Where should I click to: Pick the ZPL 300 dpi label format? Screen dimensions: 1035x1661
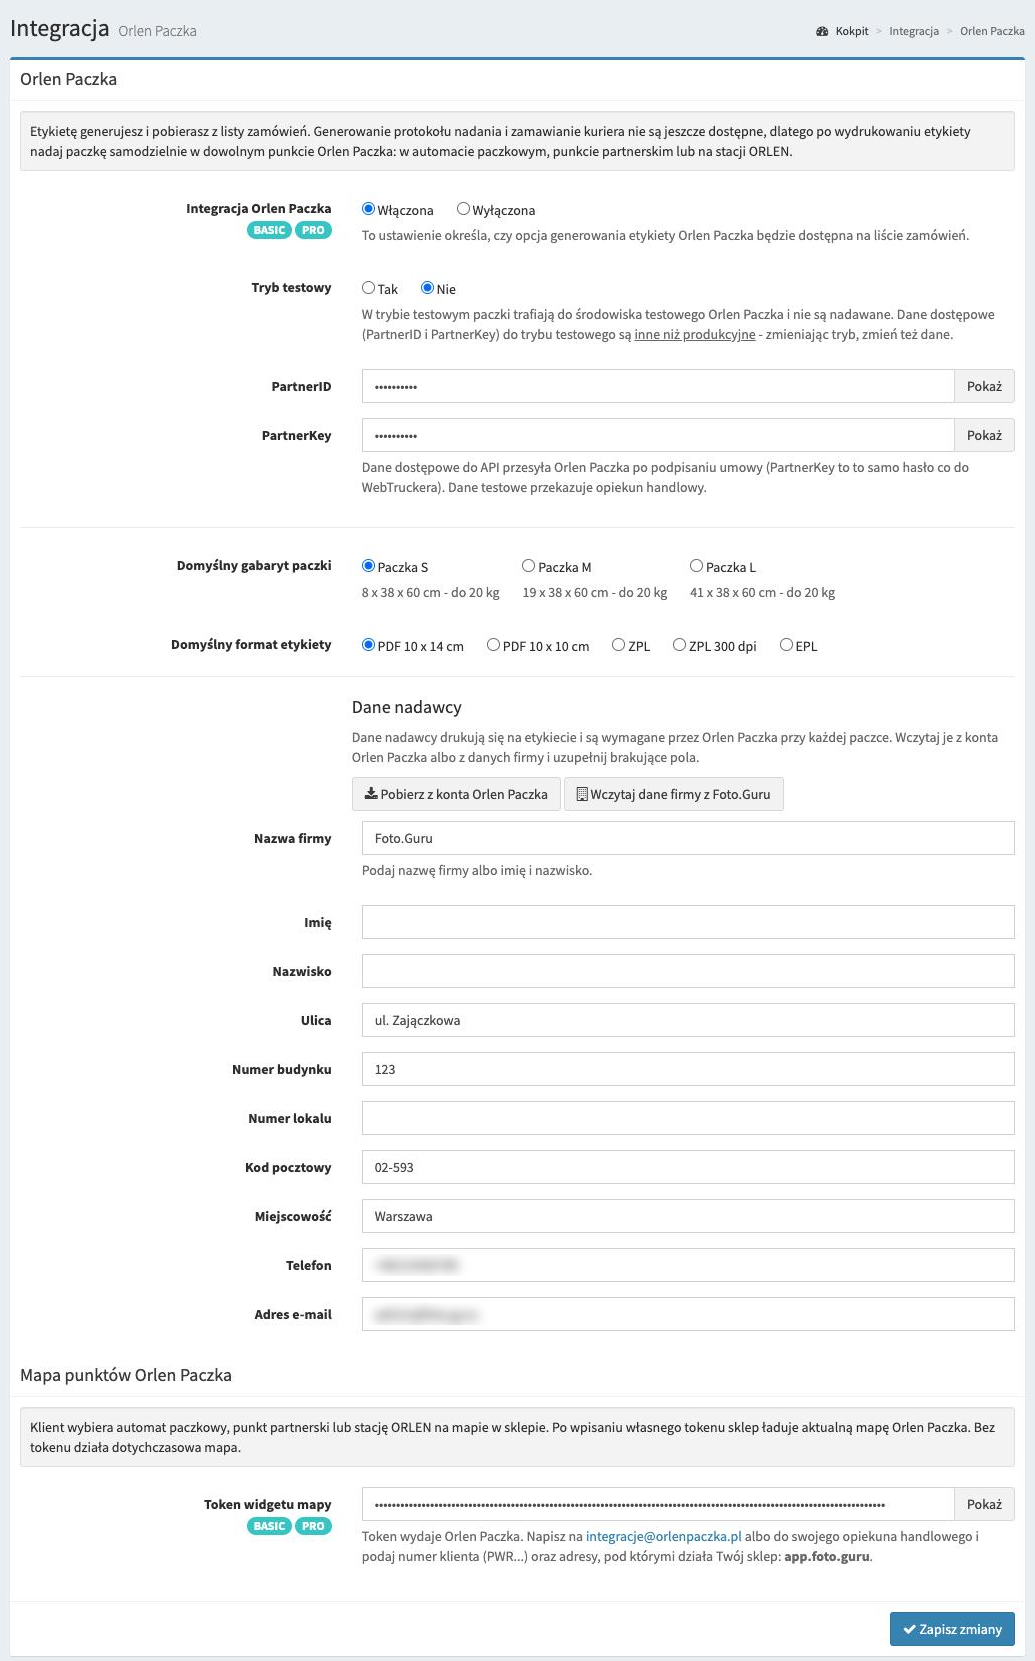click(679, 645)
